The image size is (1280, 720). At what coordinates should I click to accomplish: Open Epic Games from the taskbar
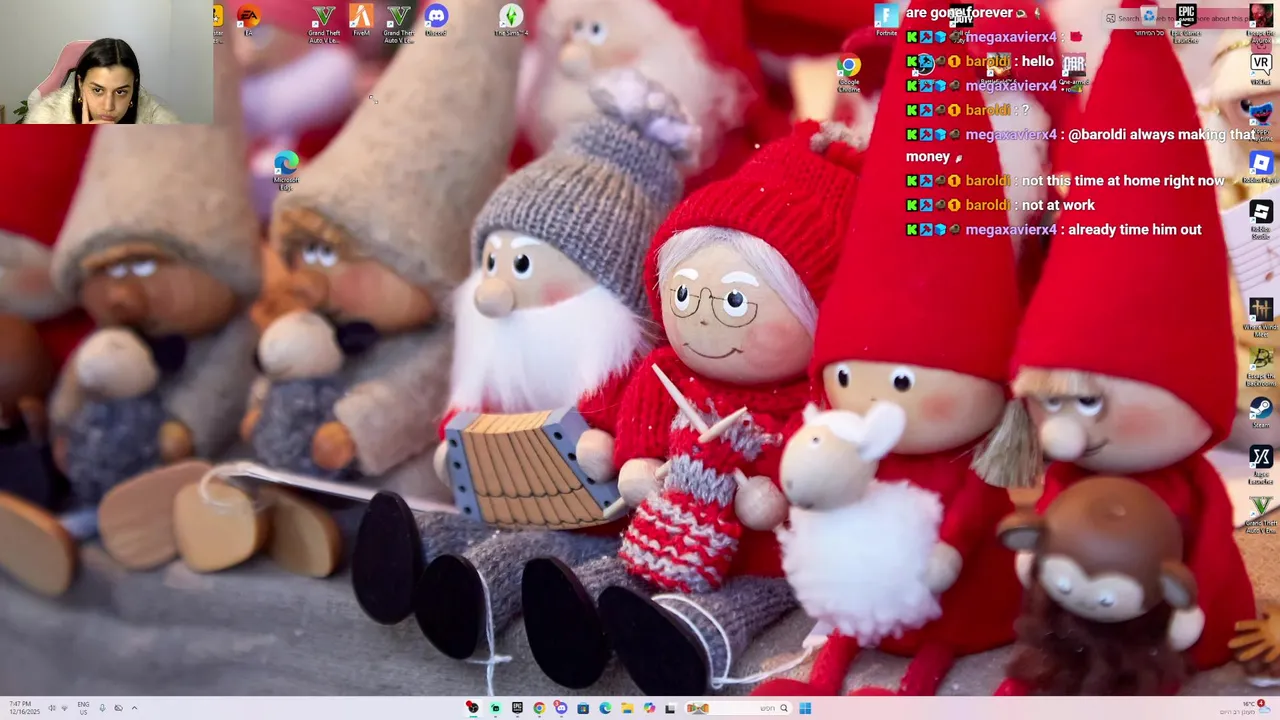[517, 708]
